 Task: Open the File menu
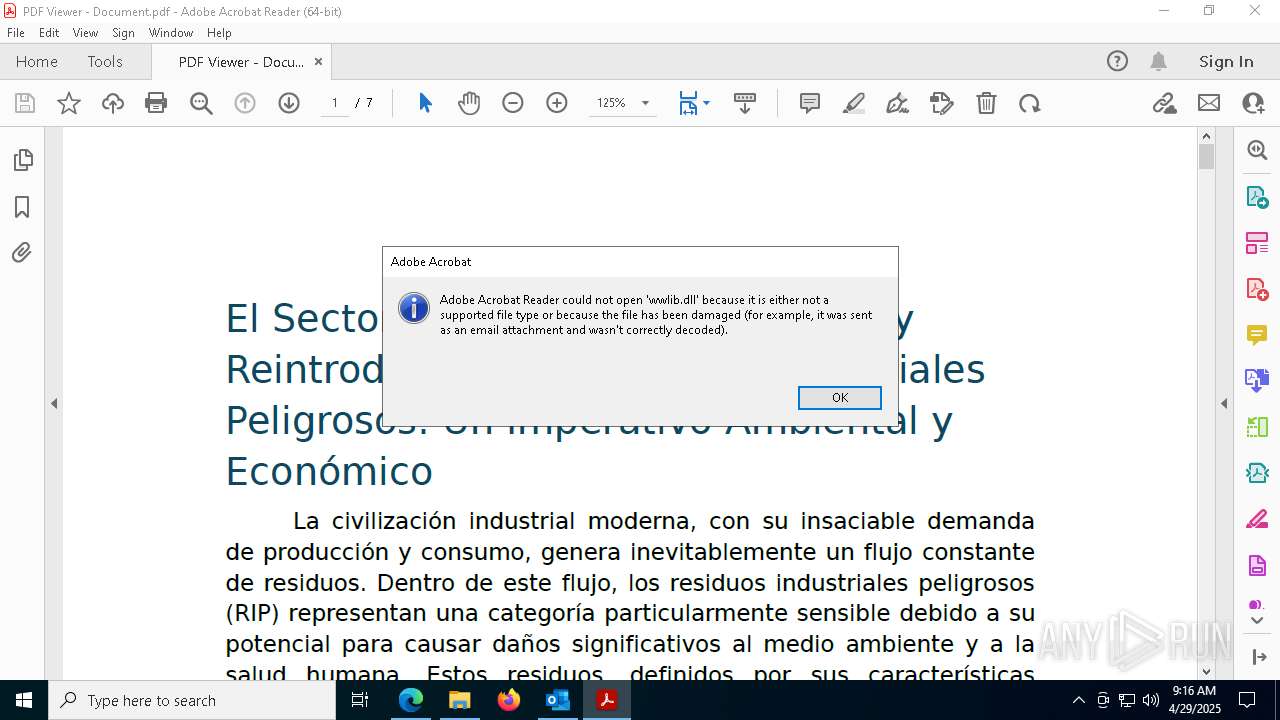16,33
